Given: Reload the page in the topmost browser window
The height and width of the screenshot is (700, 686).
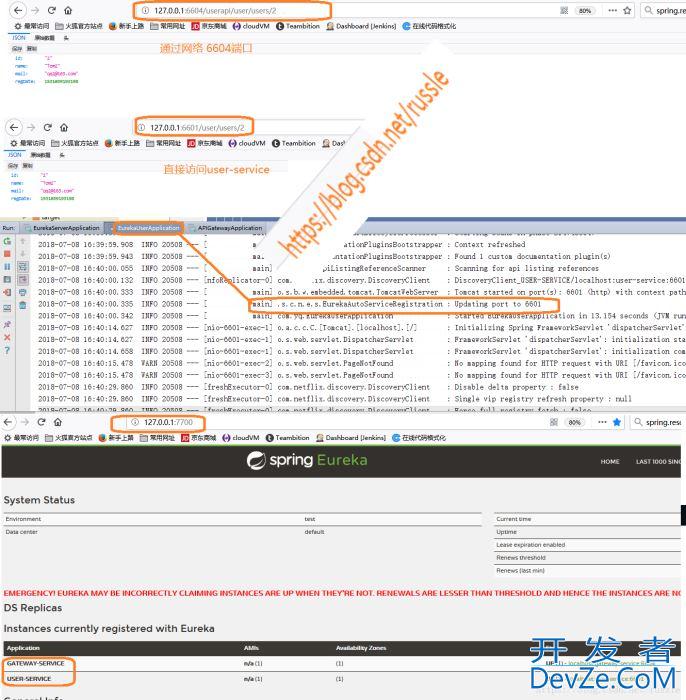Looking at the screenshot, I should point(46,10).
